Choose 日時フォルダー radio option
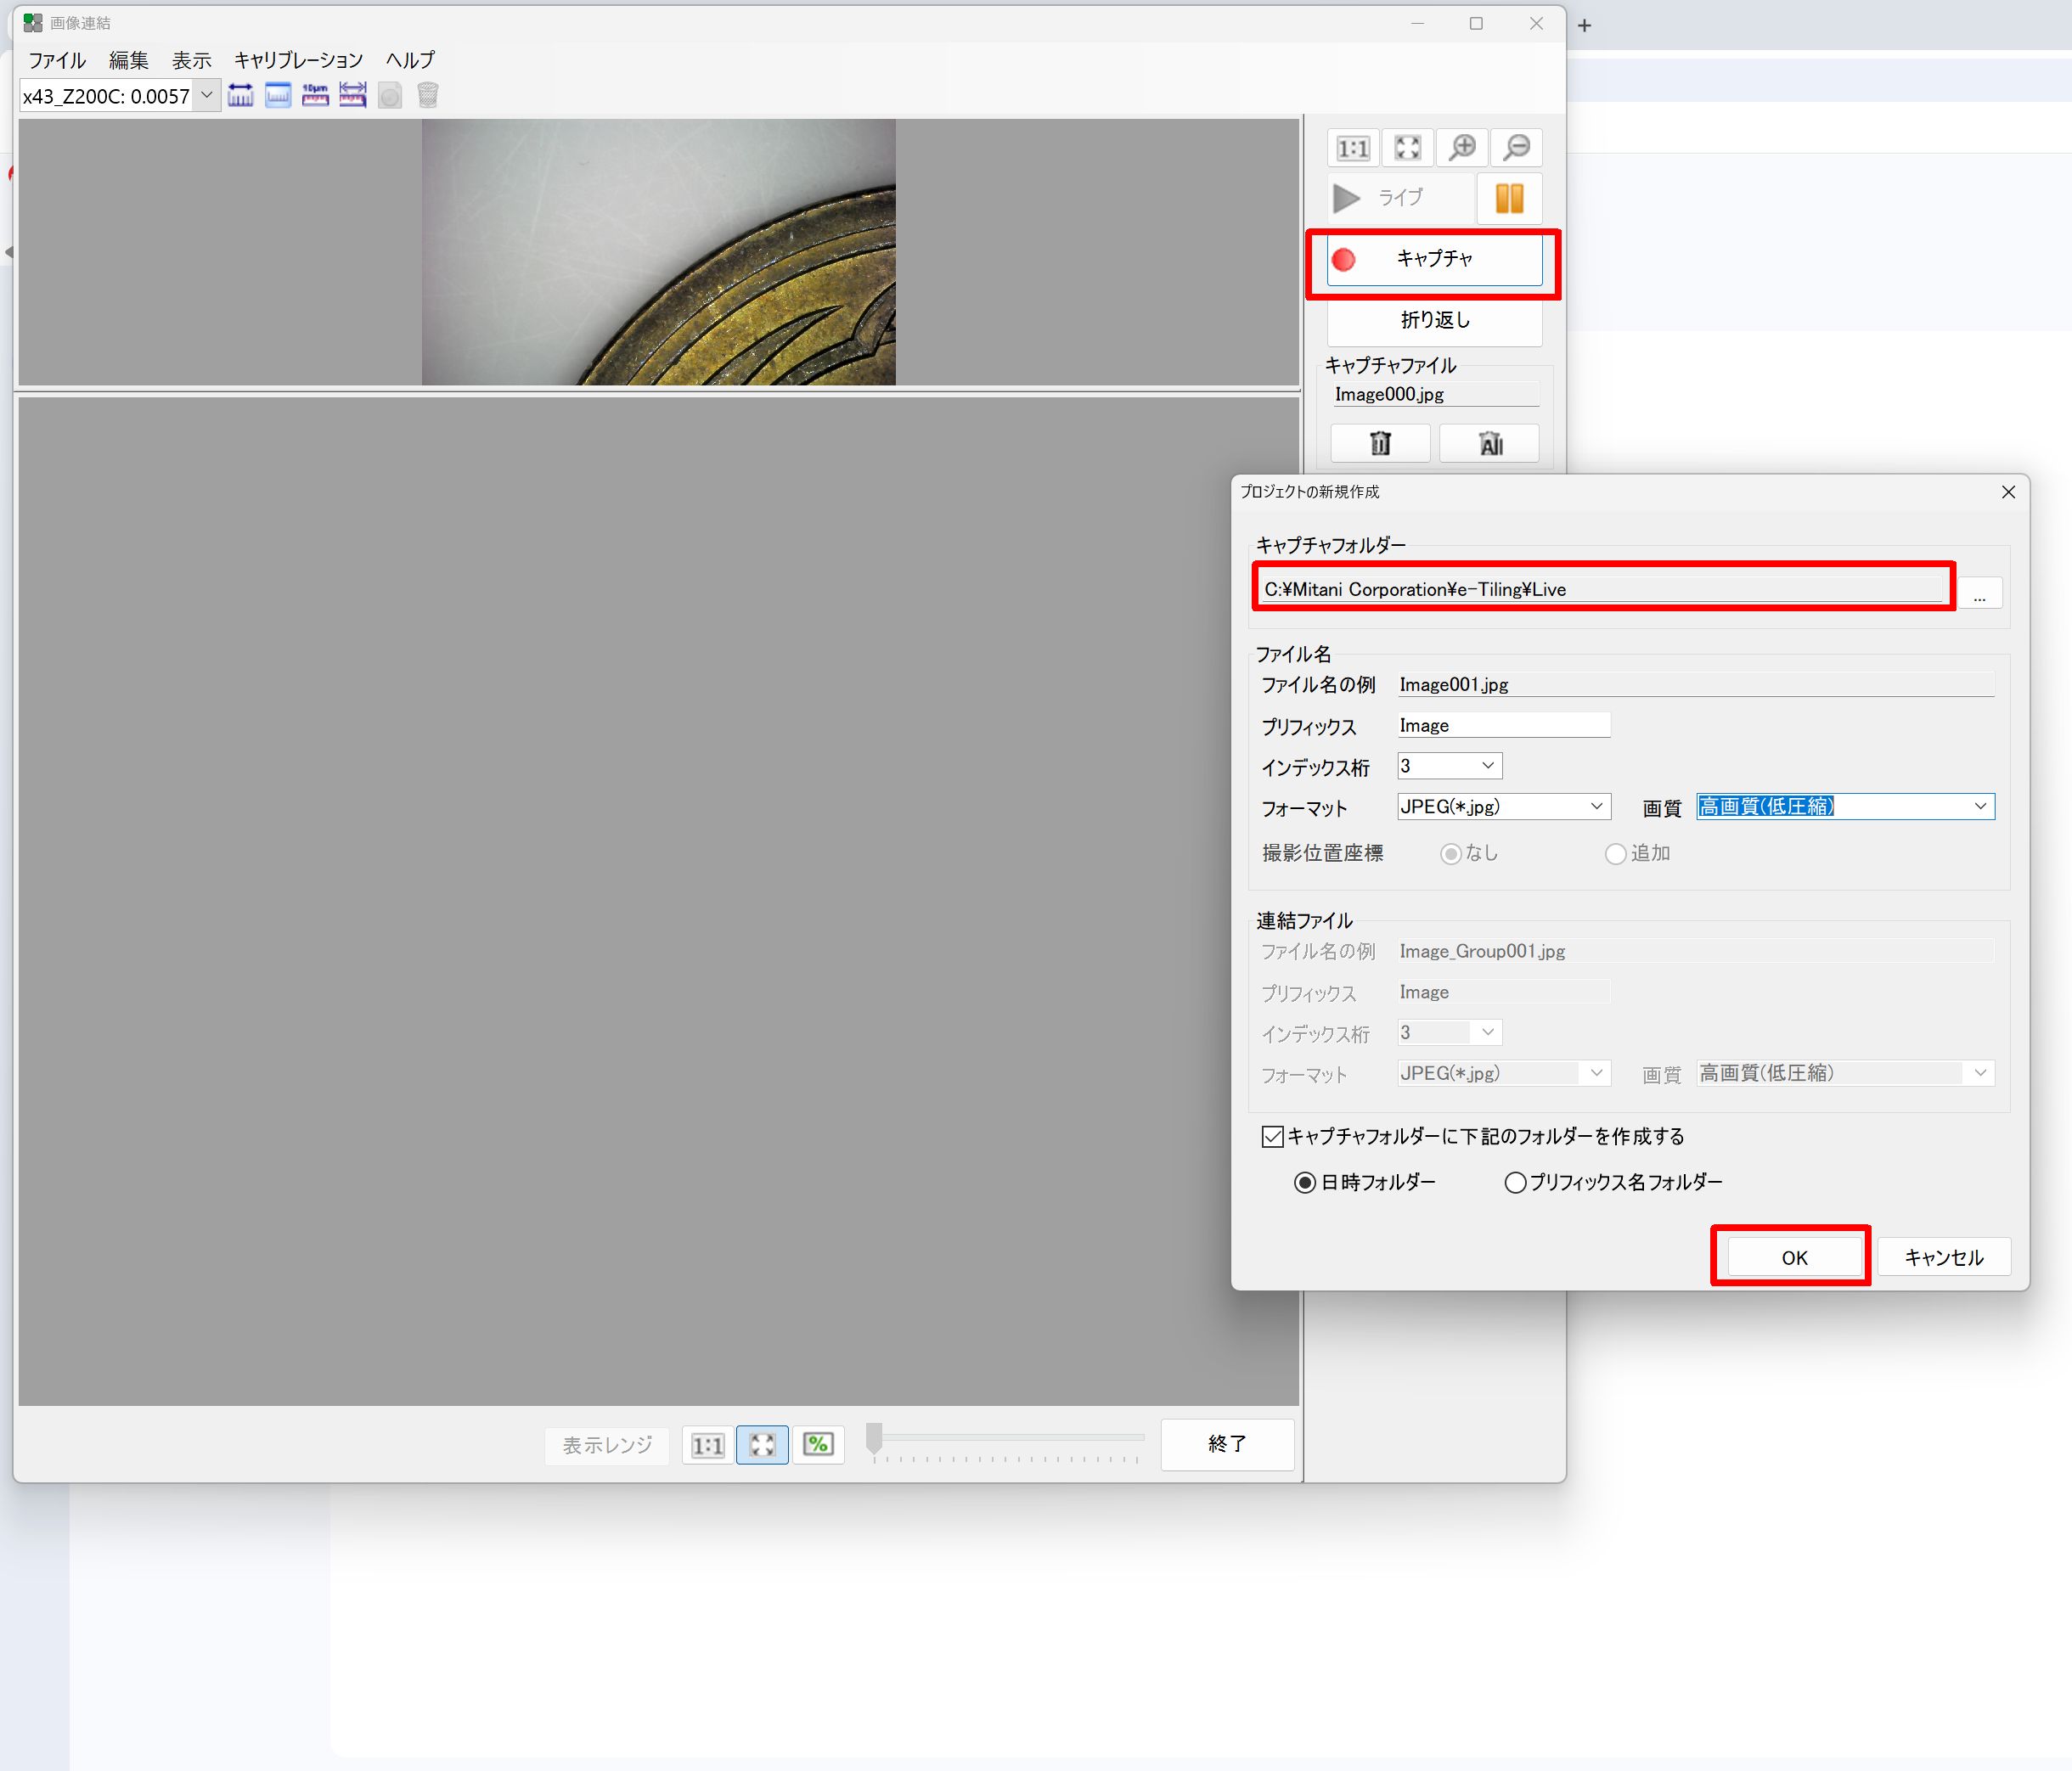Viewport: 2072px width, 1771px height. coord(1365,1183)
